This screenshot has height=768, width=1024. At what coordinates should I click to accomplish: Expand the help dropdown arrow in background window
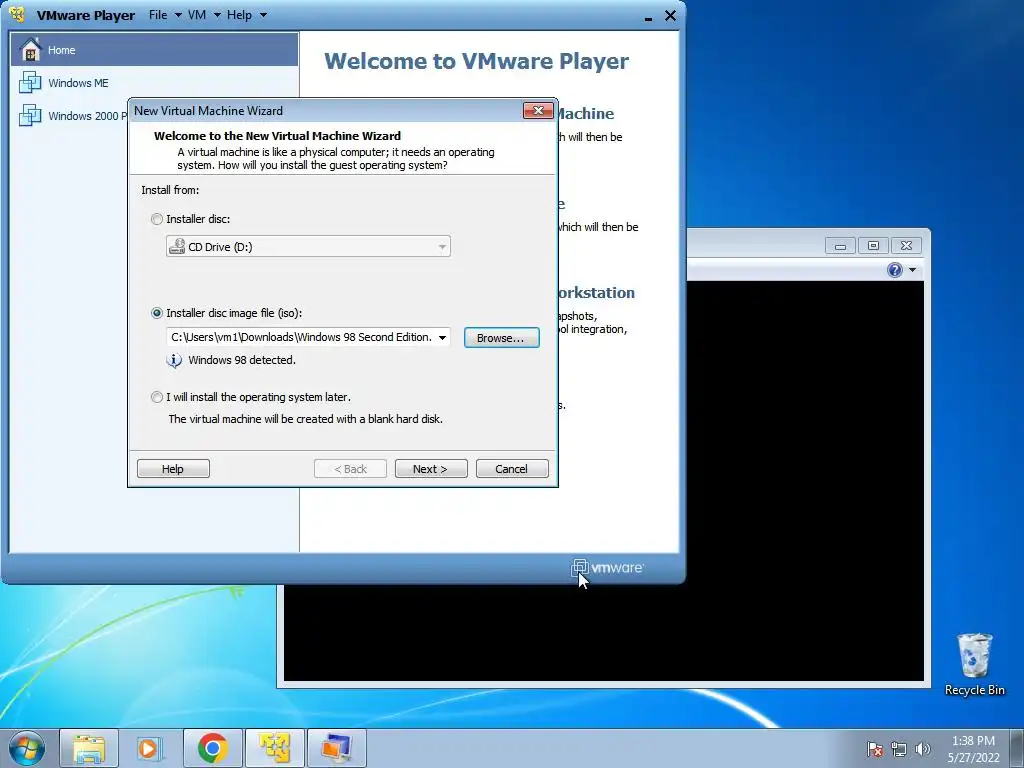point(912,270)
